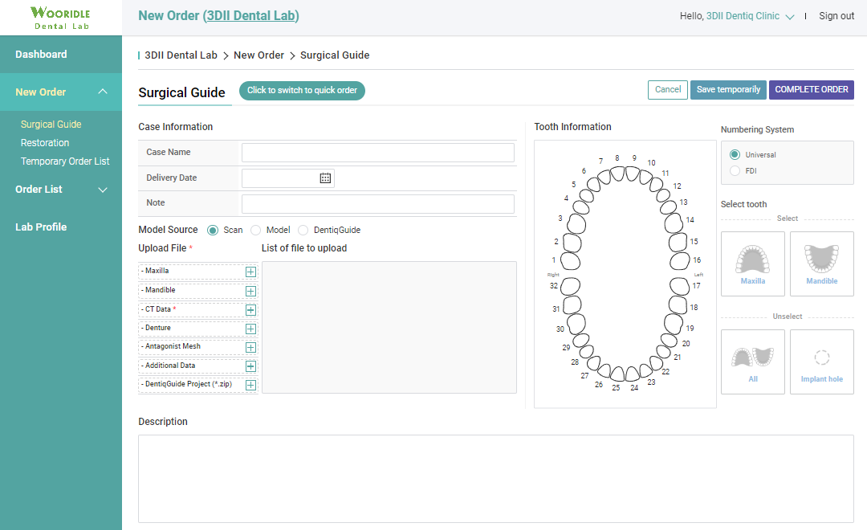
Task: Select the Maxilla arch thumbnail
Action: coord(753,264)
